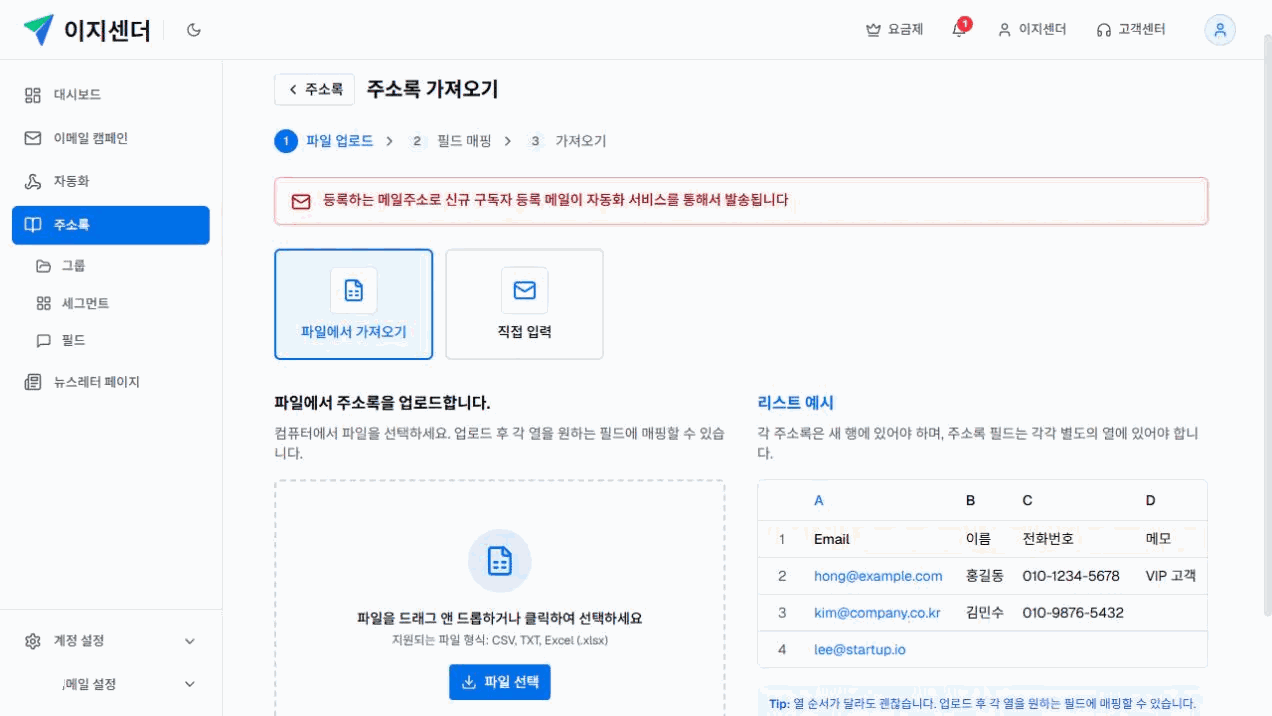Click the red envelope icon in the alert banner
The image size is (1272, 716).
[x=301, y=201]
